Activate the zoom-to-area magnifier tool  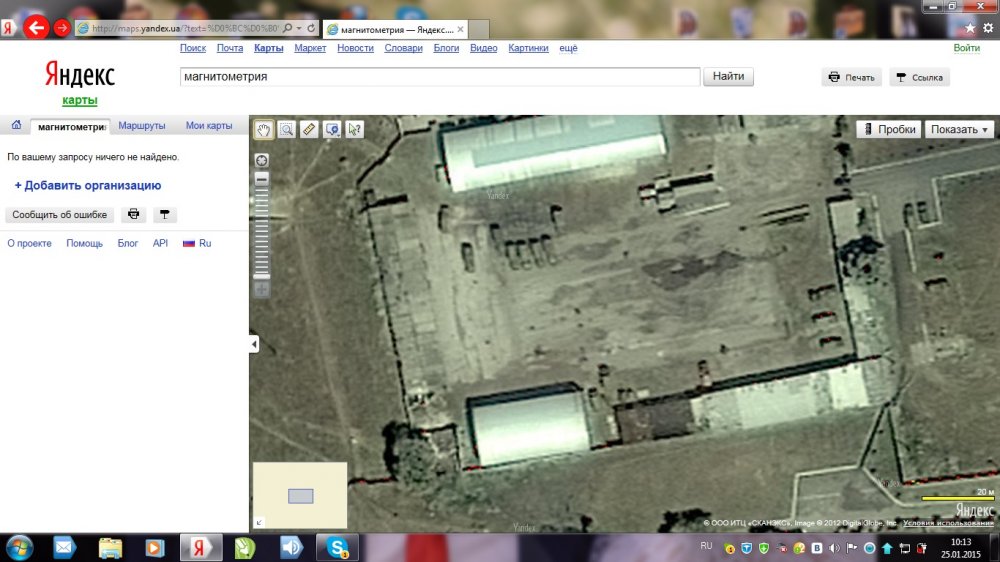(x=287, y=129)
